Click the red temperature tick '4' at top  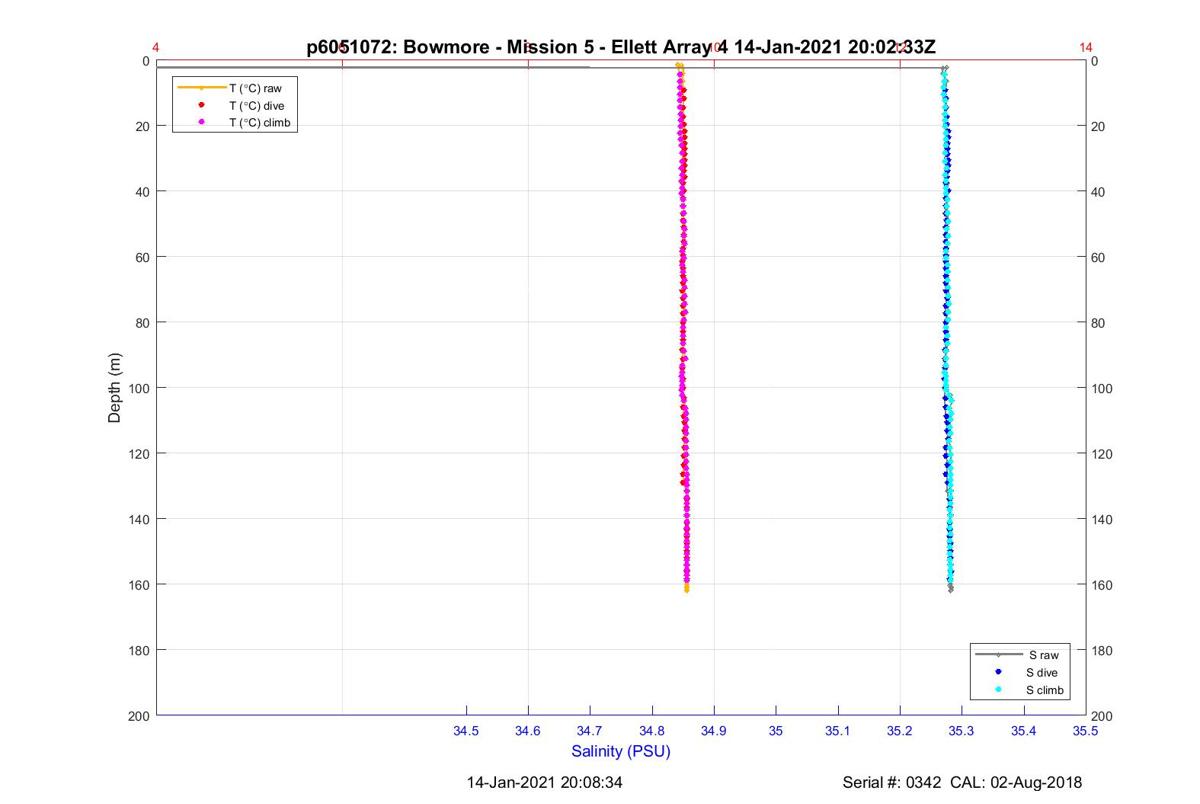[x=156, y=47]
